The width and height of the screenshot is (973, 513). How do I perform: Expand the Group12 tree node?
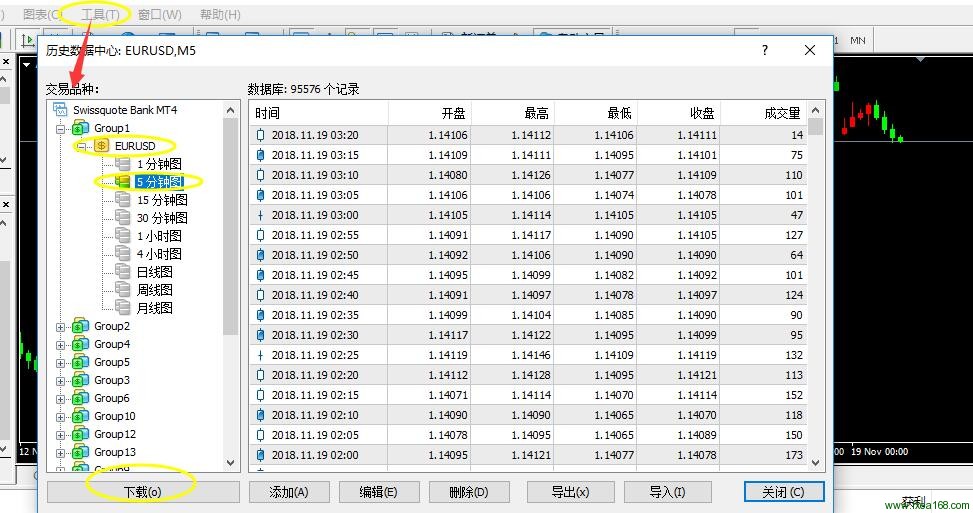point(61,435)
